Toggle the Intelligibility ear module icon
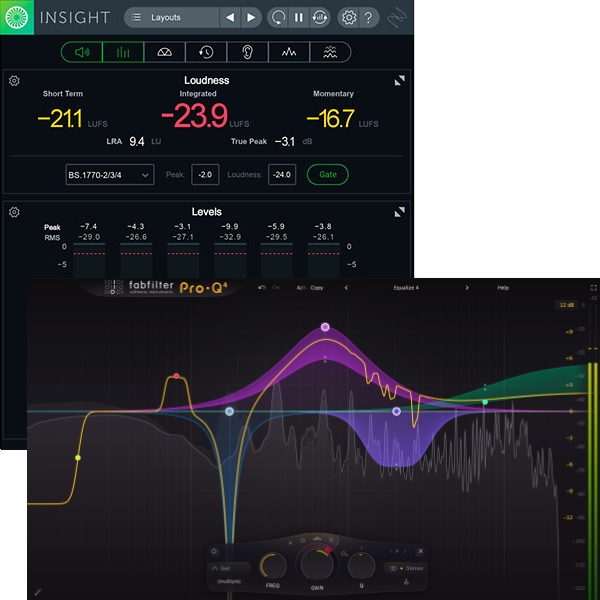Screen dimensions: 600x600 tap(248, 52)
